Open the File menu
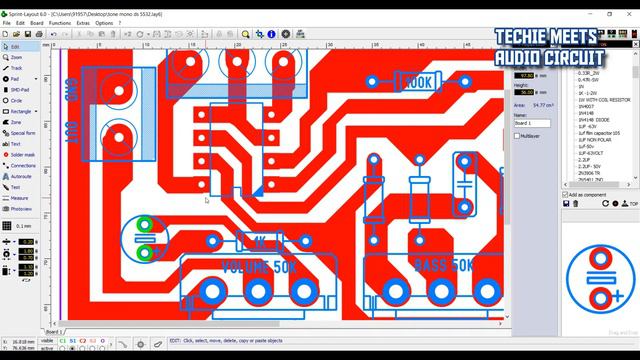 click(7, 23)
